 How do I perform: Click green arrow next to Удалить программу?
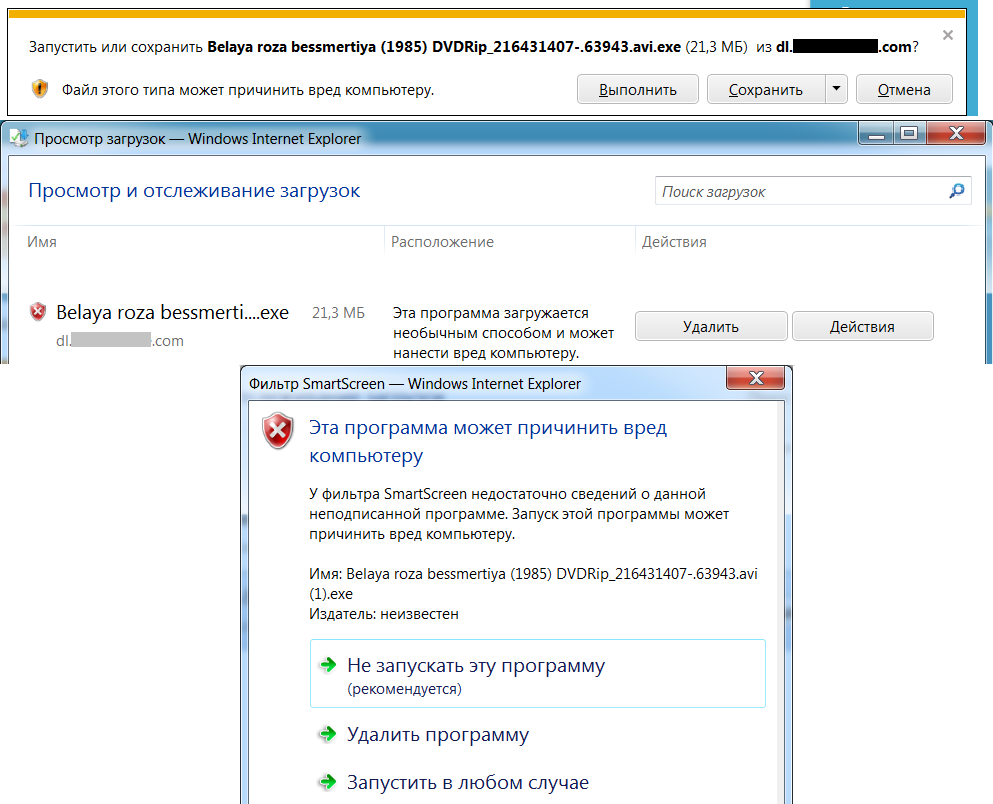pyautogui.click(x=328, y=734)
